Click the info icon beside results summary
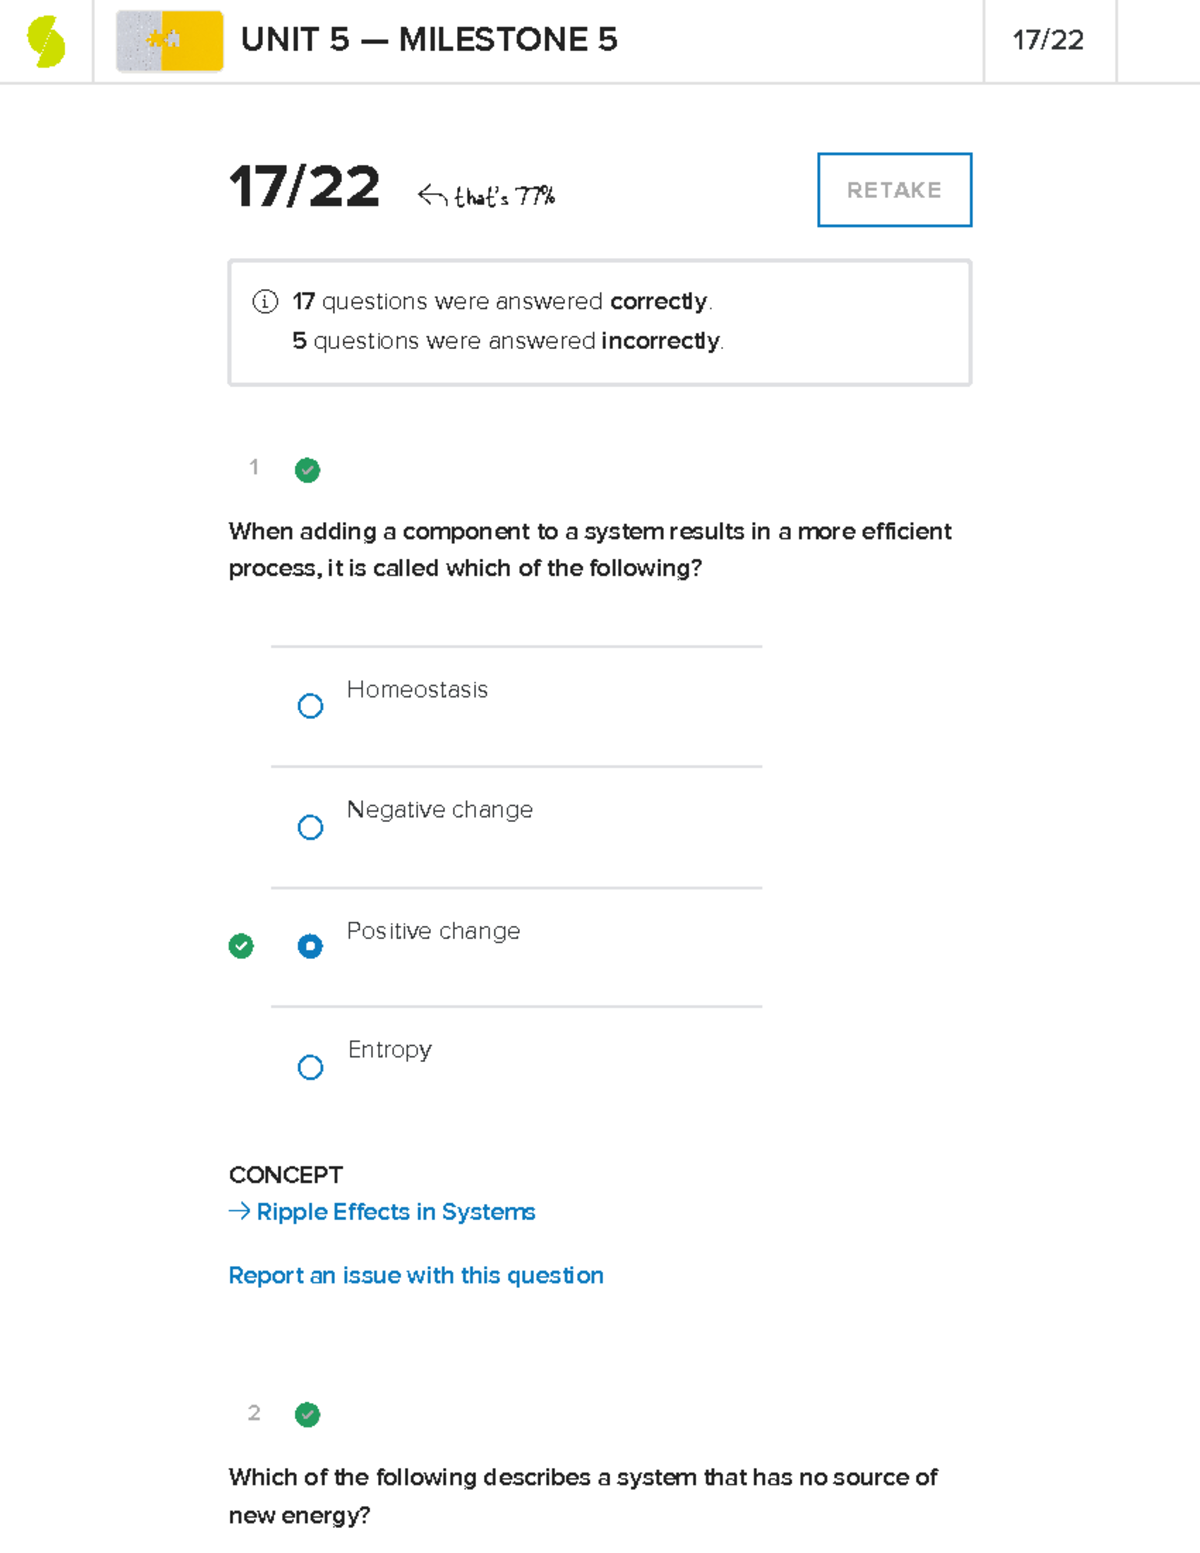 tap(265, 301)
